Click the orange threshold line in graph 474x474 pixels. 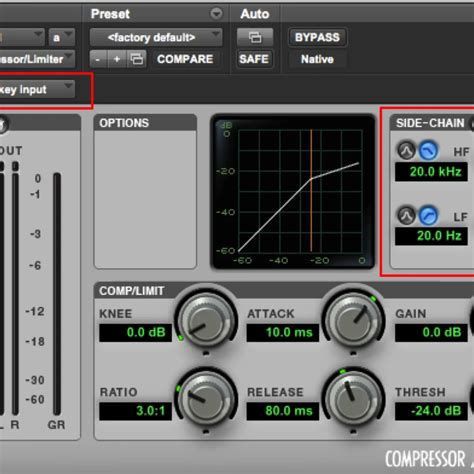pos(311,190)
